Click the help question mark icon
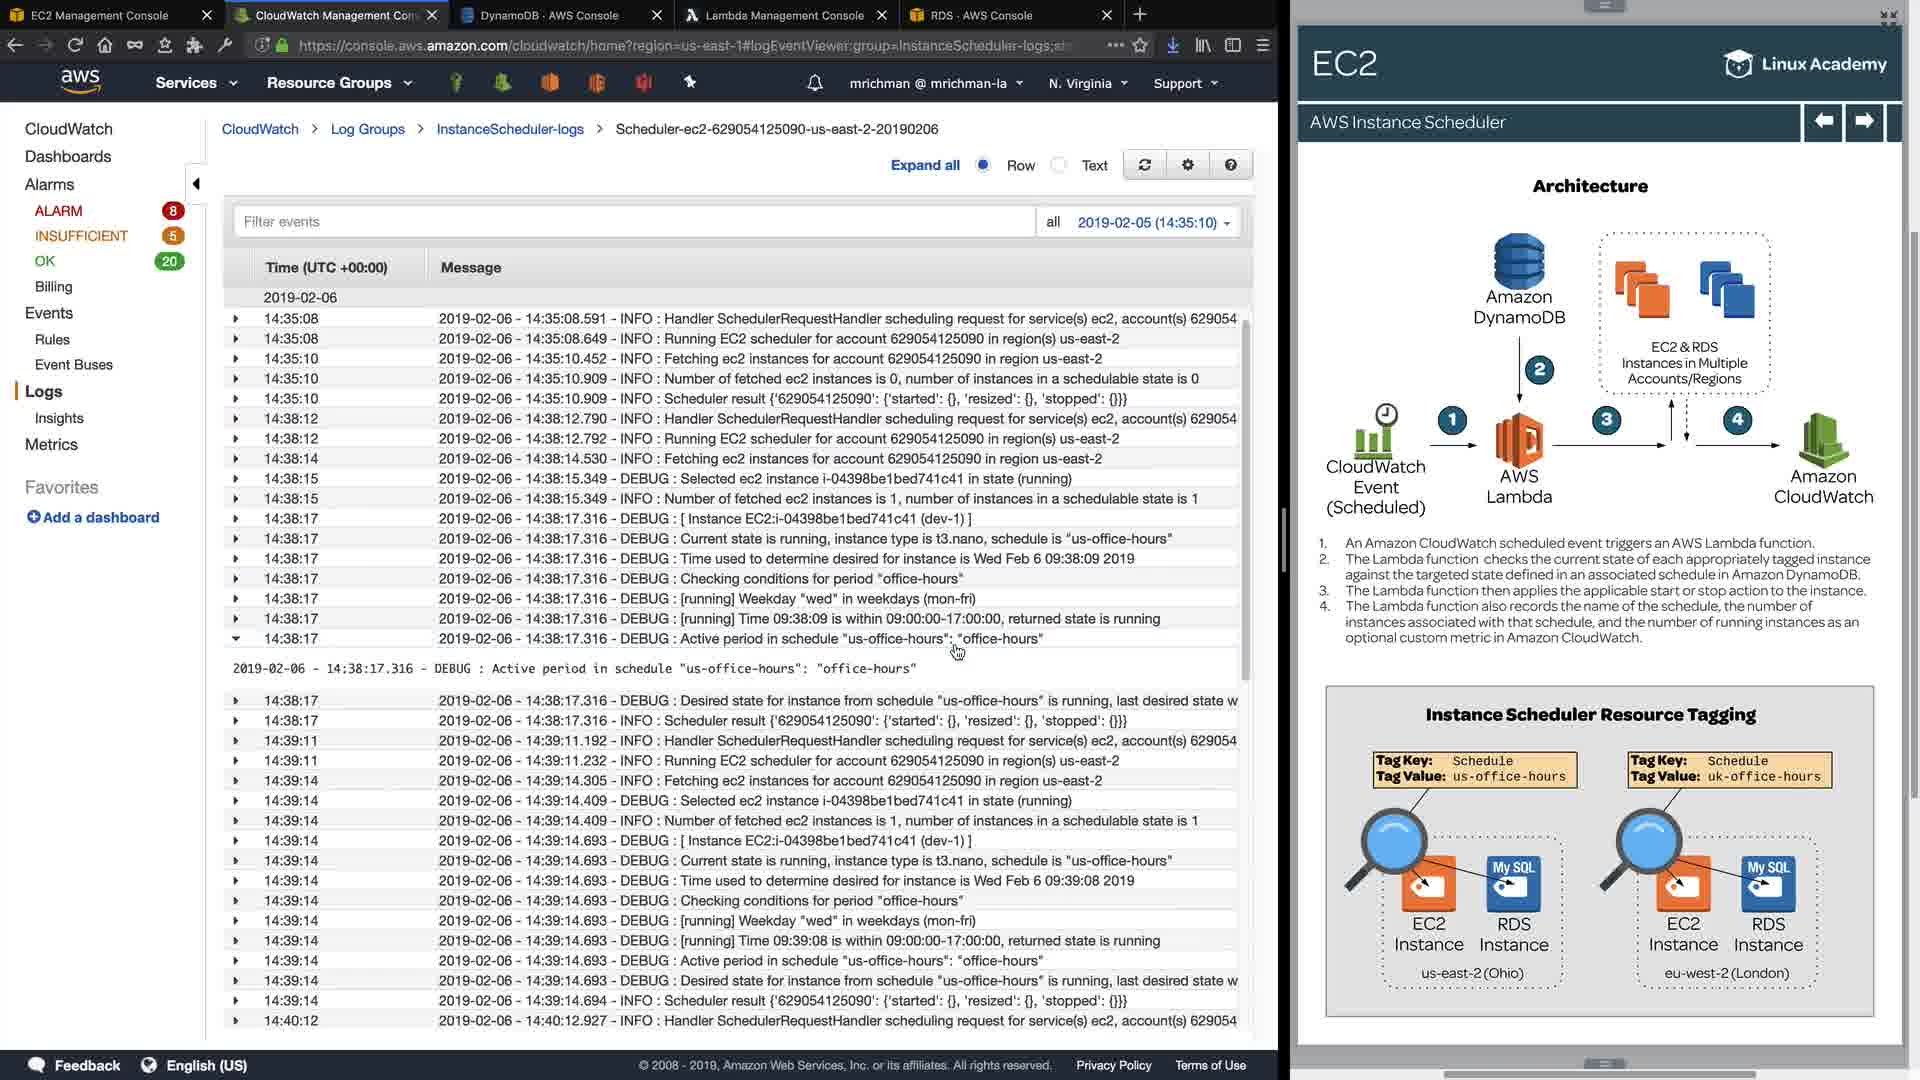 click(1231, 165)
